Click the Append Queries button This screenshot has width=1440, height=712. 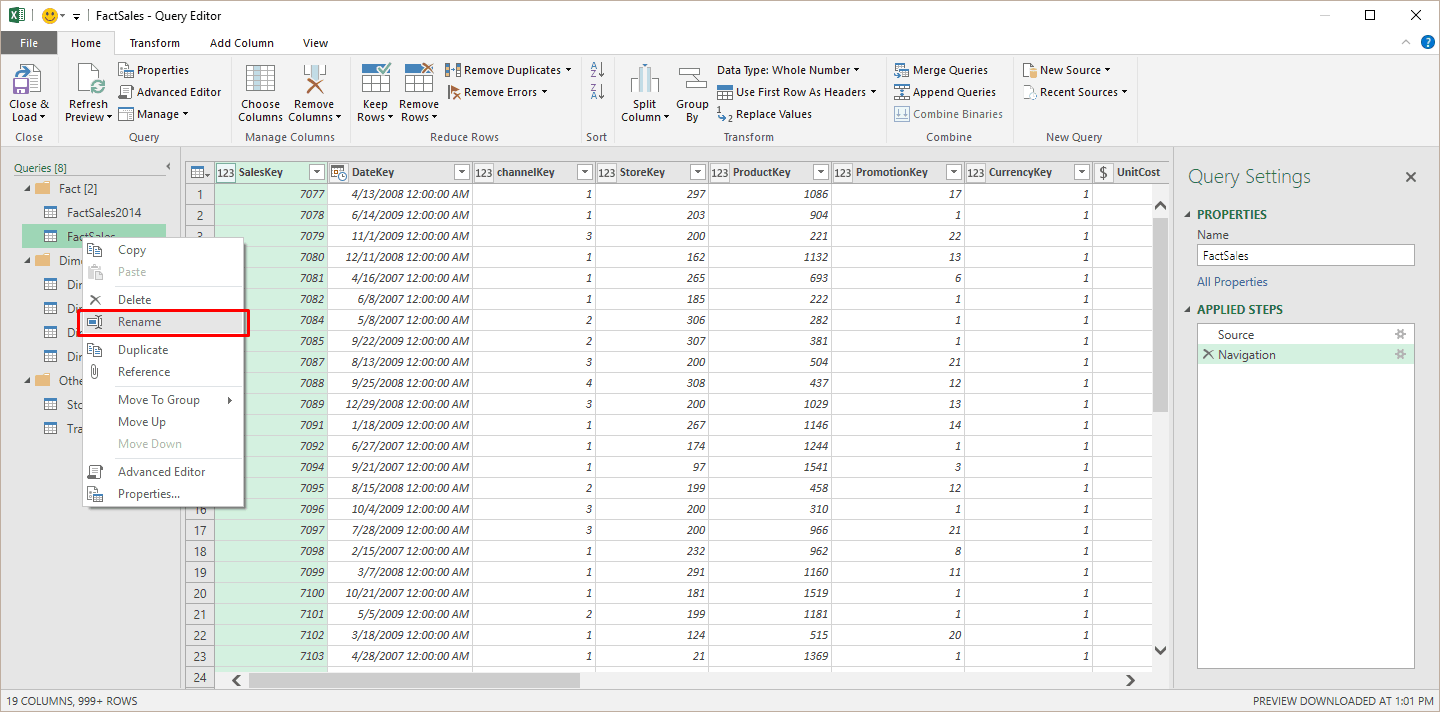[x=945, y=92]
